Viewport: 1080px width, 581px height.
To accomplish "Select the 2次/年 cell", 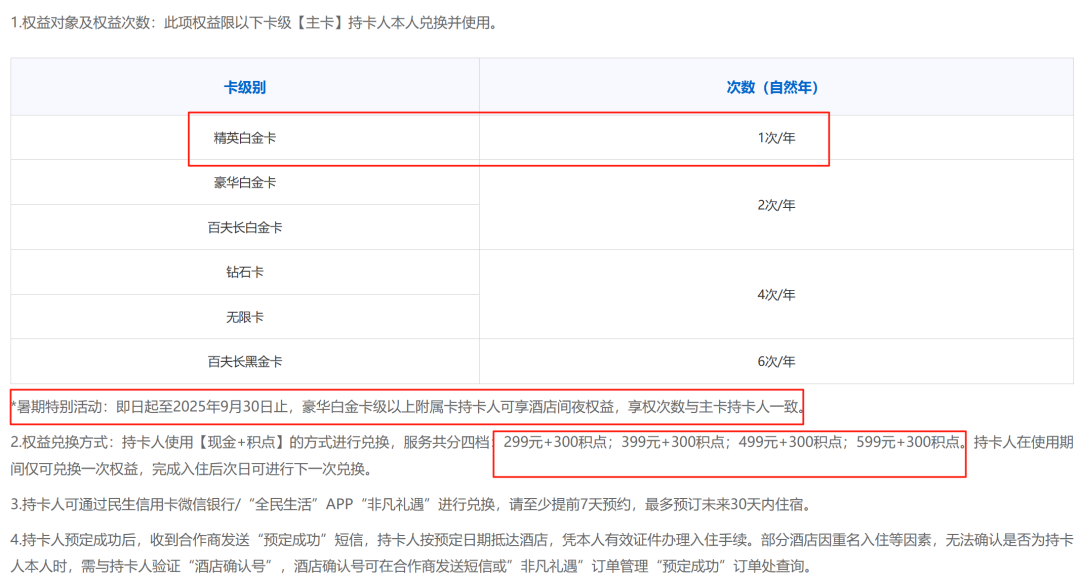I will 776,205.
